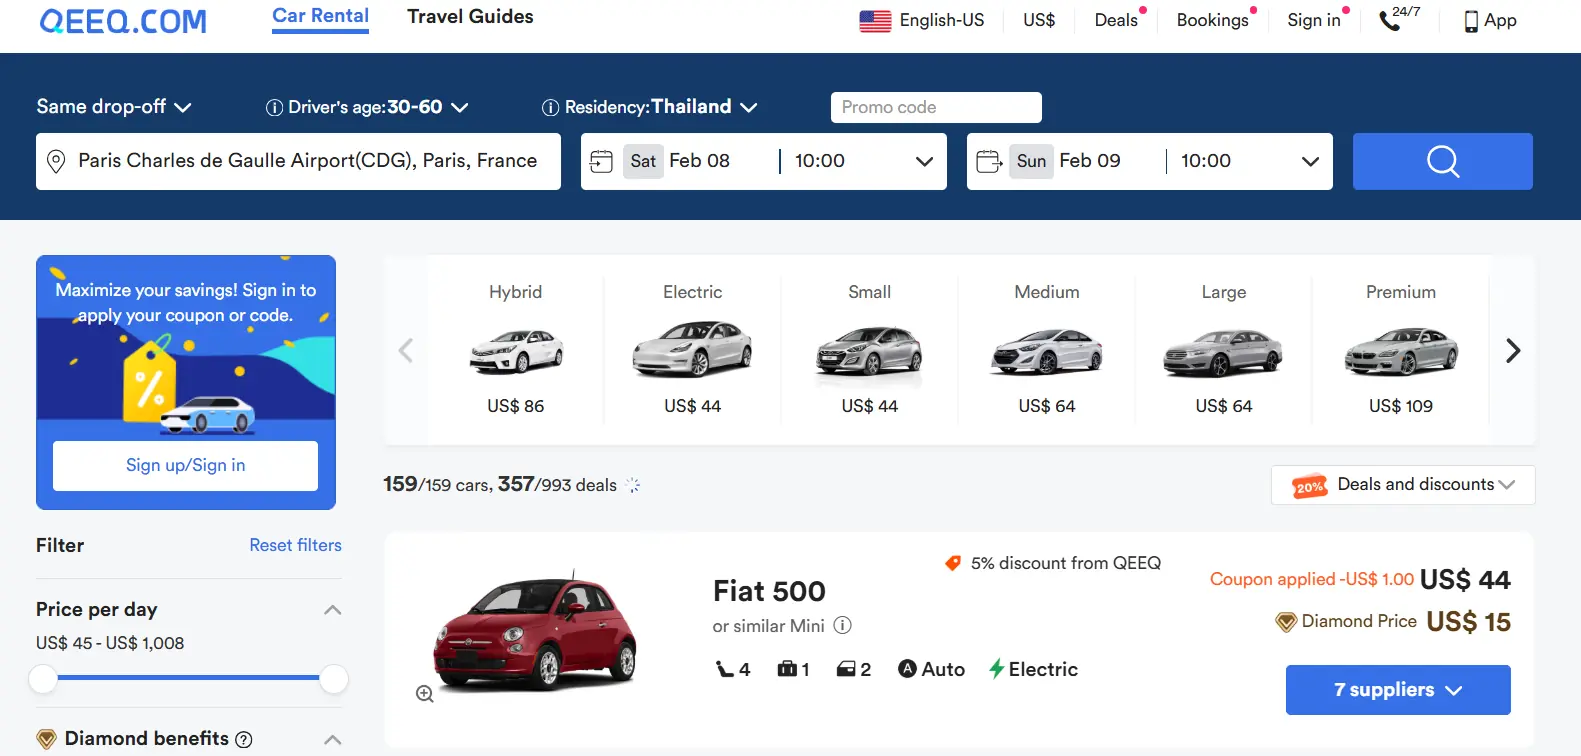Open the drop-off time 10:00 dropdown
1581x756 pixels.
[1250, 161]
